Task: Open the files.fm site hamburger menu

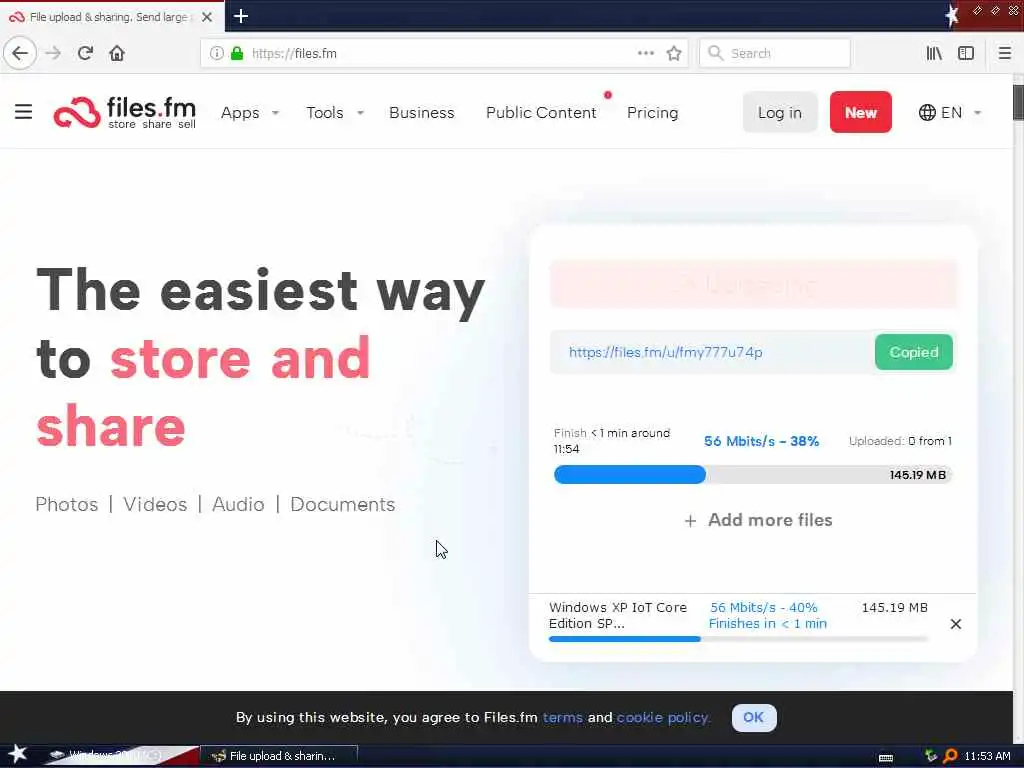Action: pyautogui.click(x=24, y=112)
